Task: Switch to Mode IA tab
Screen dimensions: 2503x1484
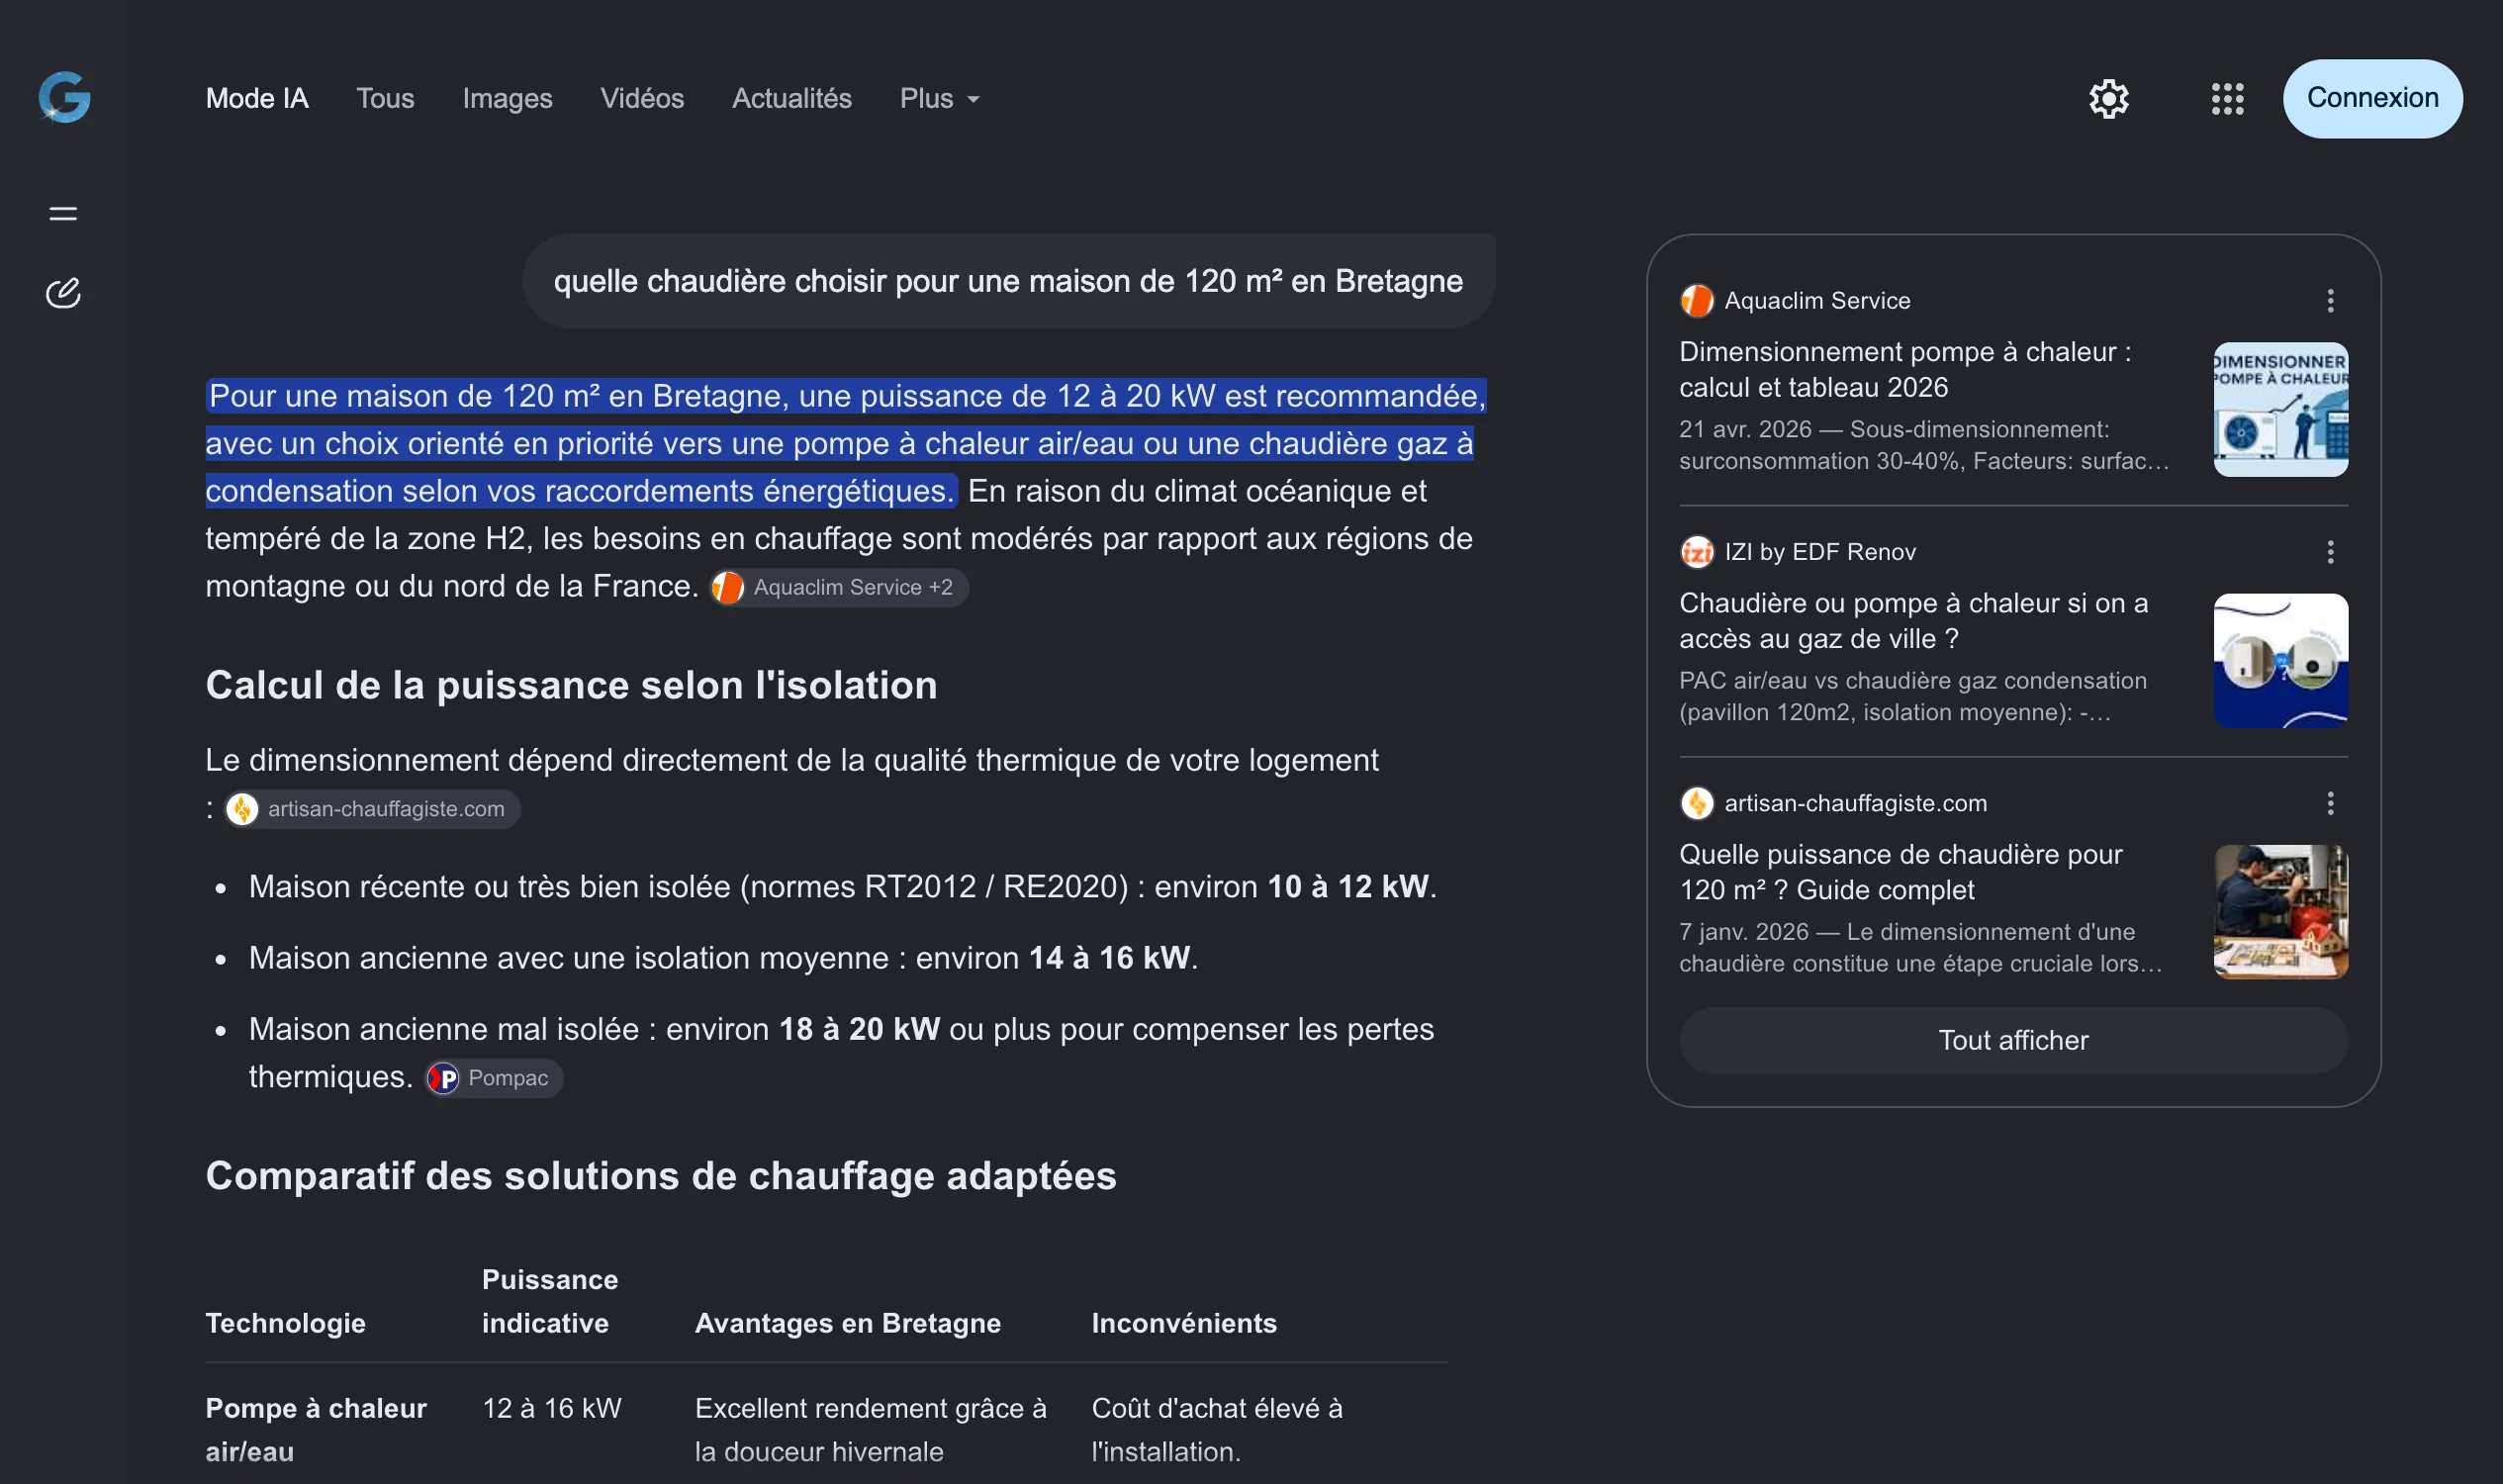Action: point(257,98)
